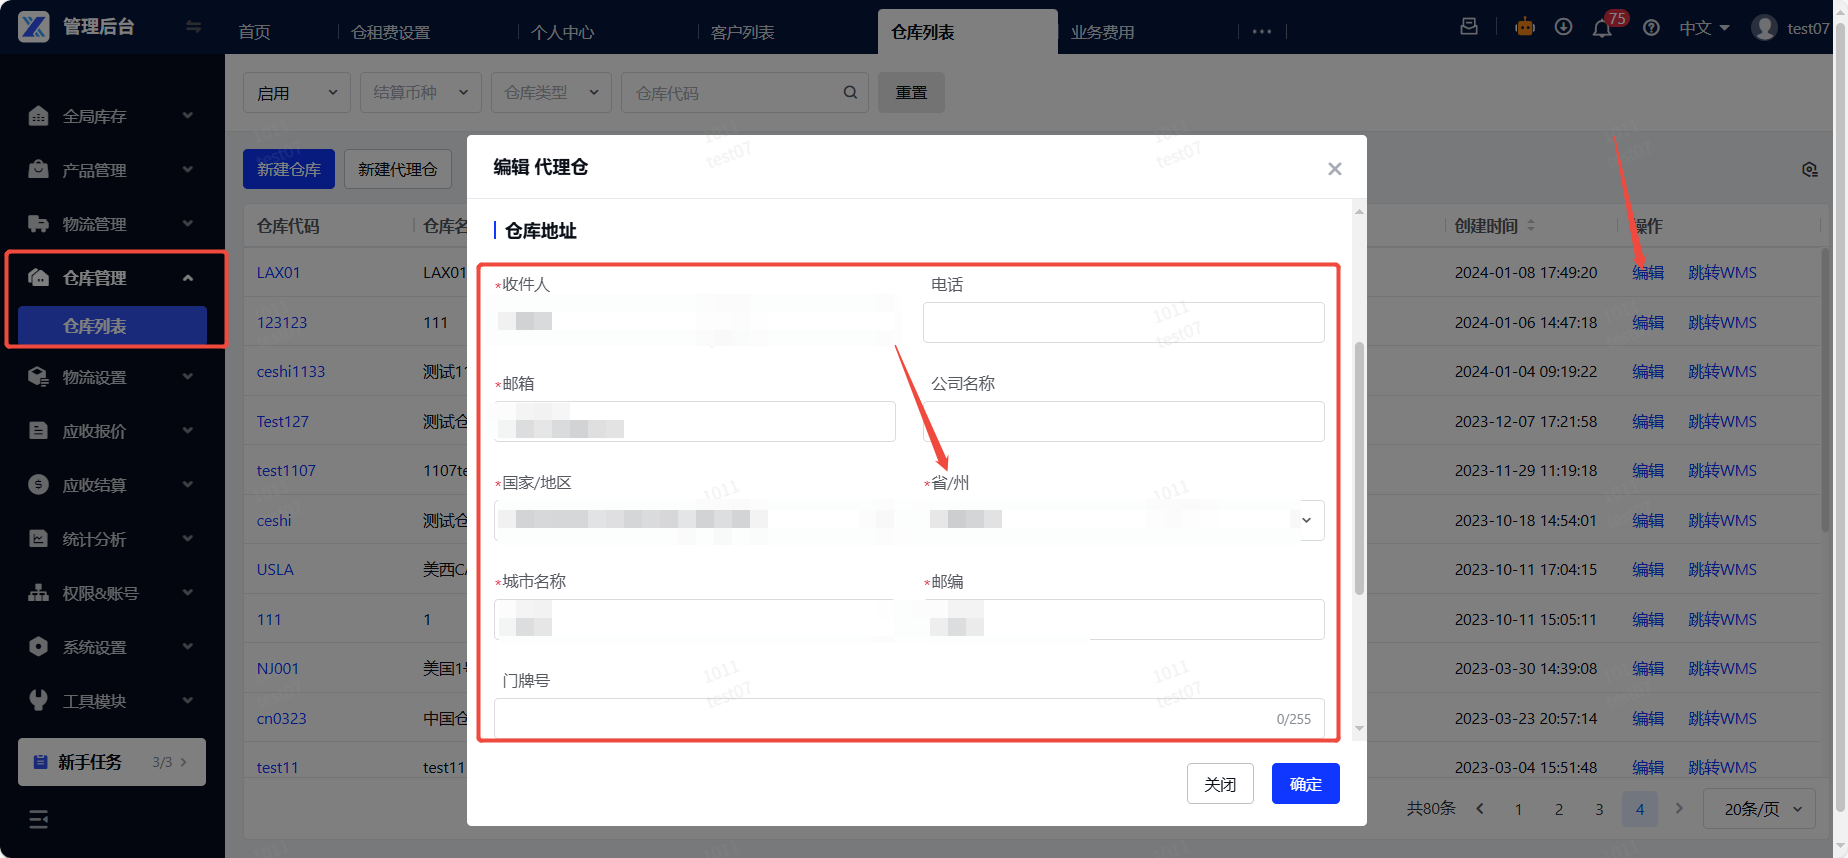Click the 公司名称 input field

1124,421
